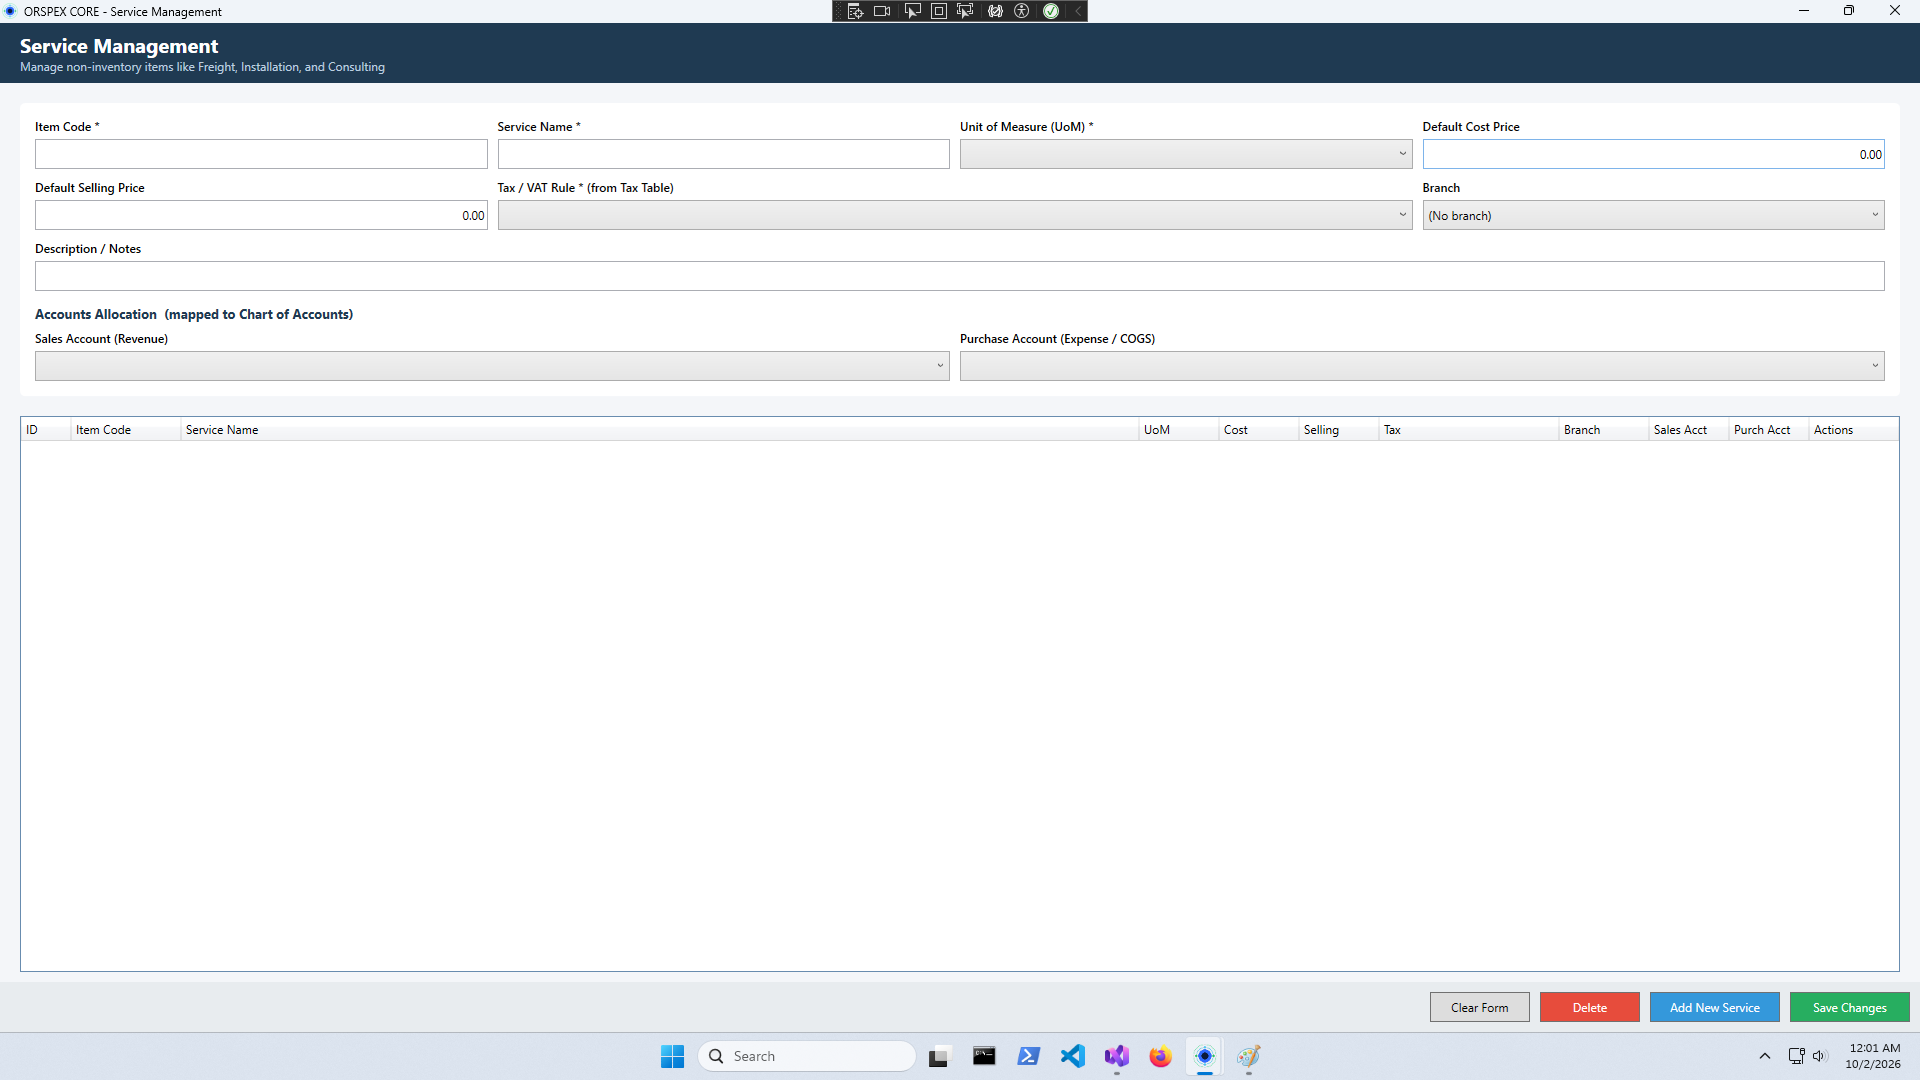1920x1080 pixels.
Task: Open the Branch dropdown showing (No branch)
Action: (x=1653, y=215)
